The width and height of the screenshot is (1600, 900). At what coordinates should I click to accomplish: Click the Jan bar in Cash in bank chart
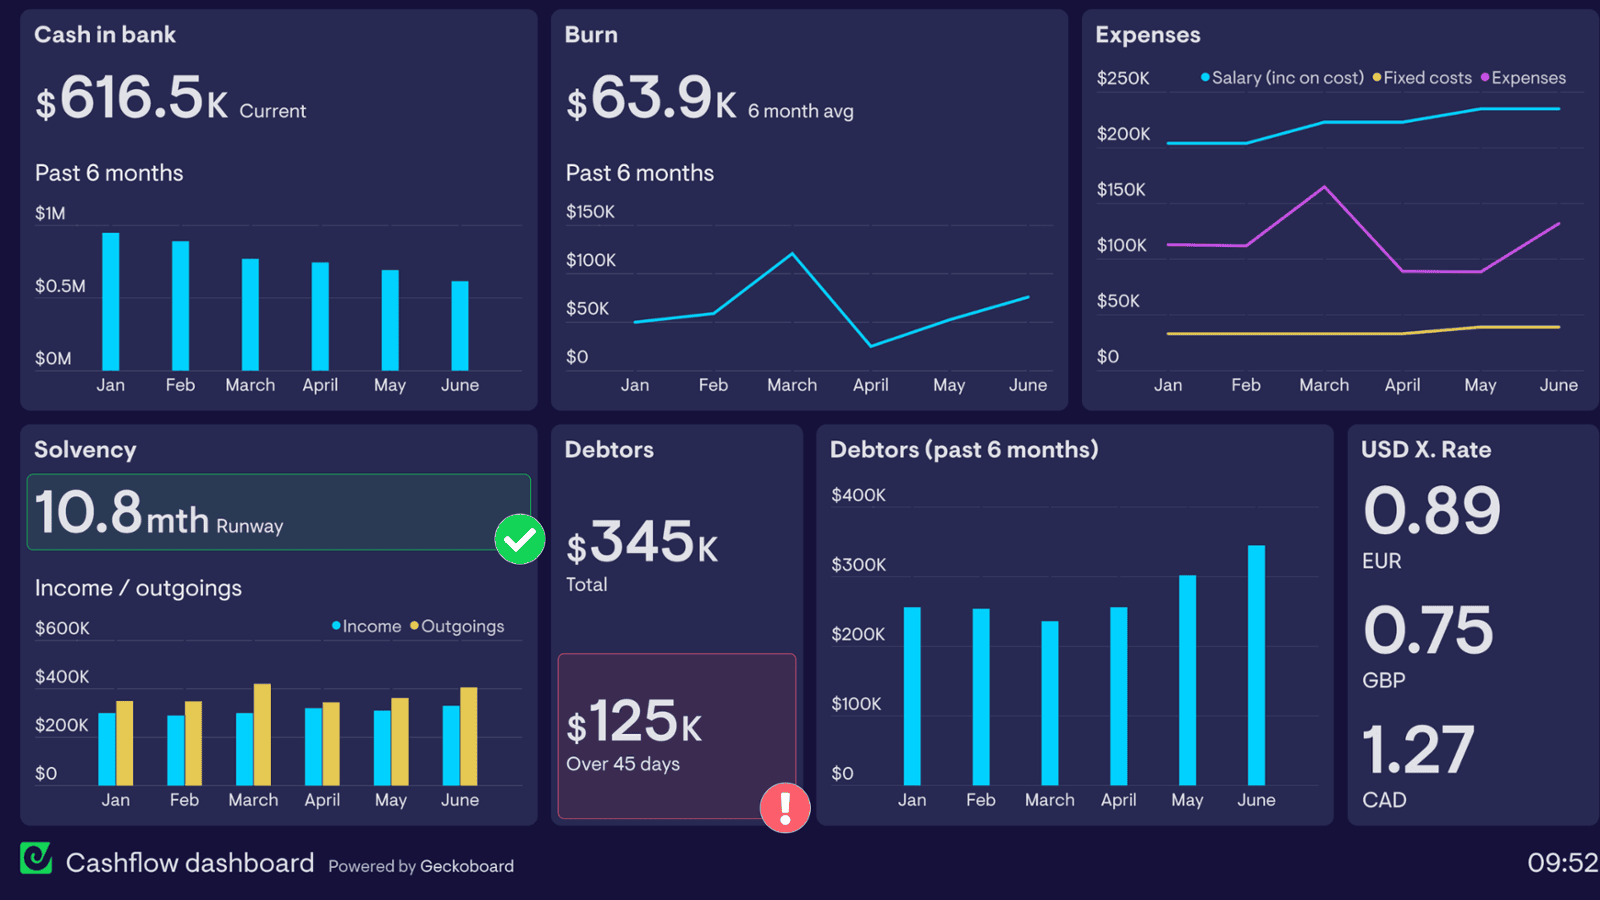tap(111, 302)
